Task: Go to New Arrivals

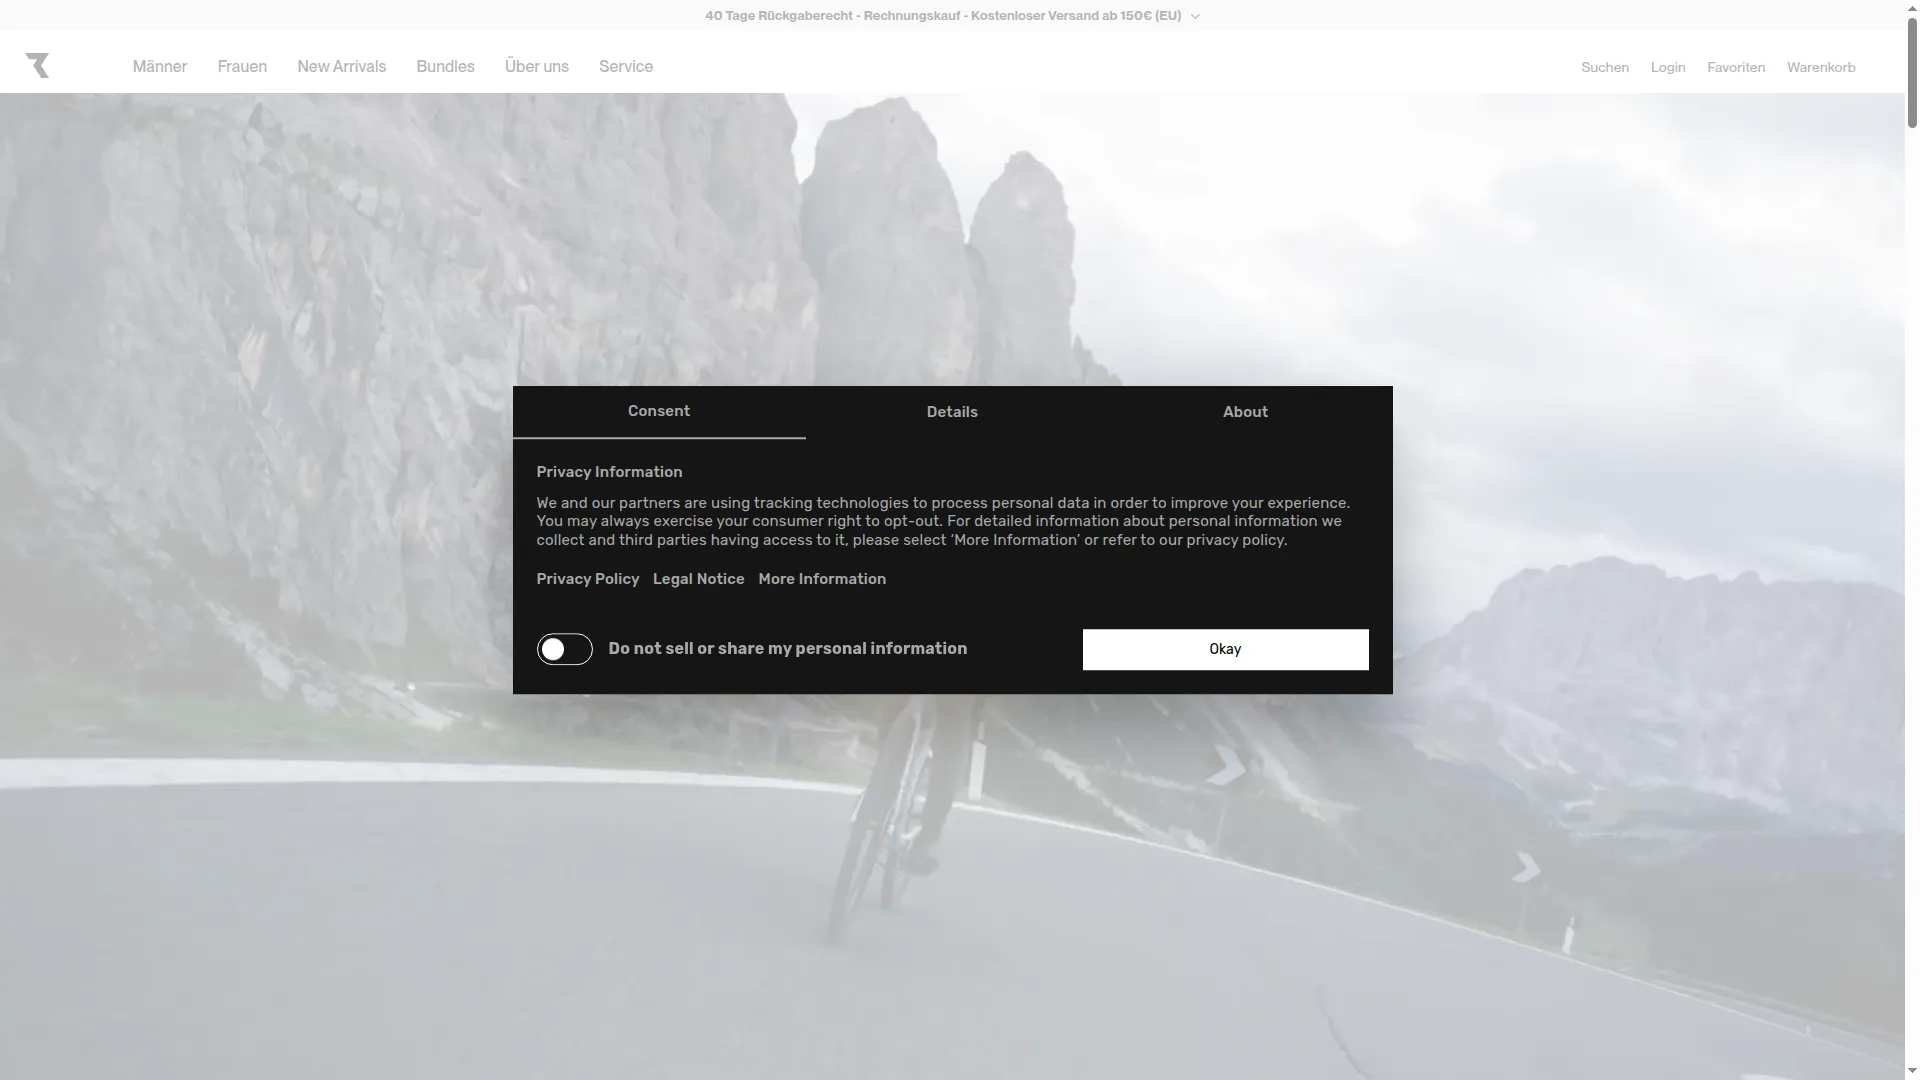Action: coord(341,67)
